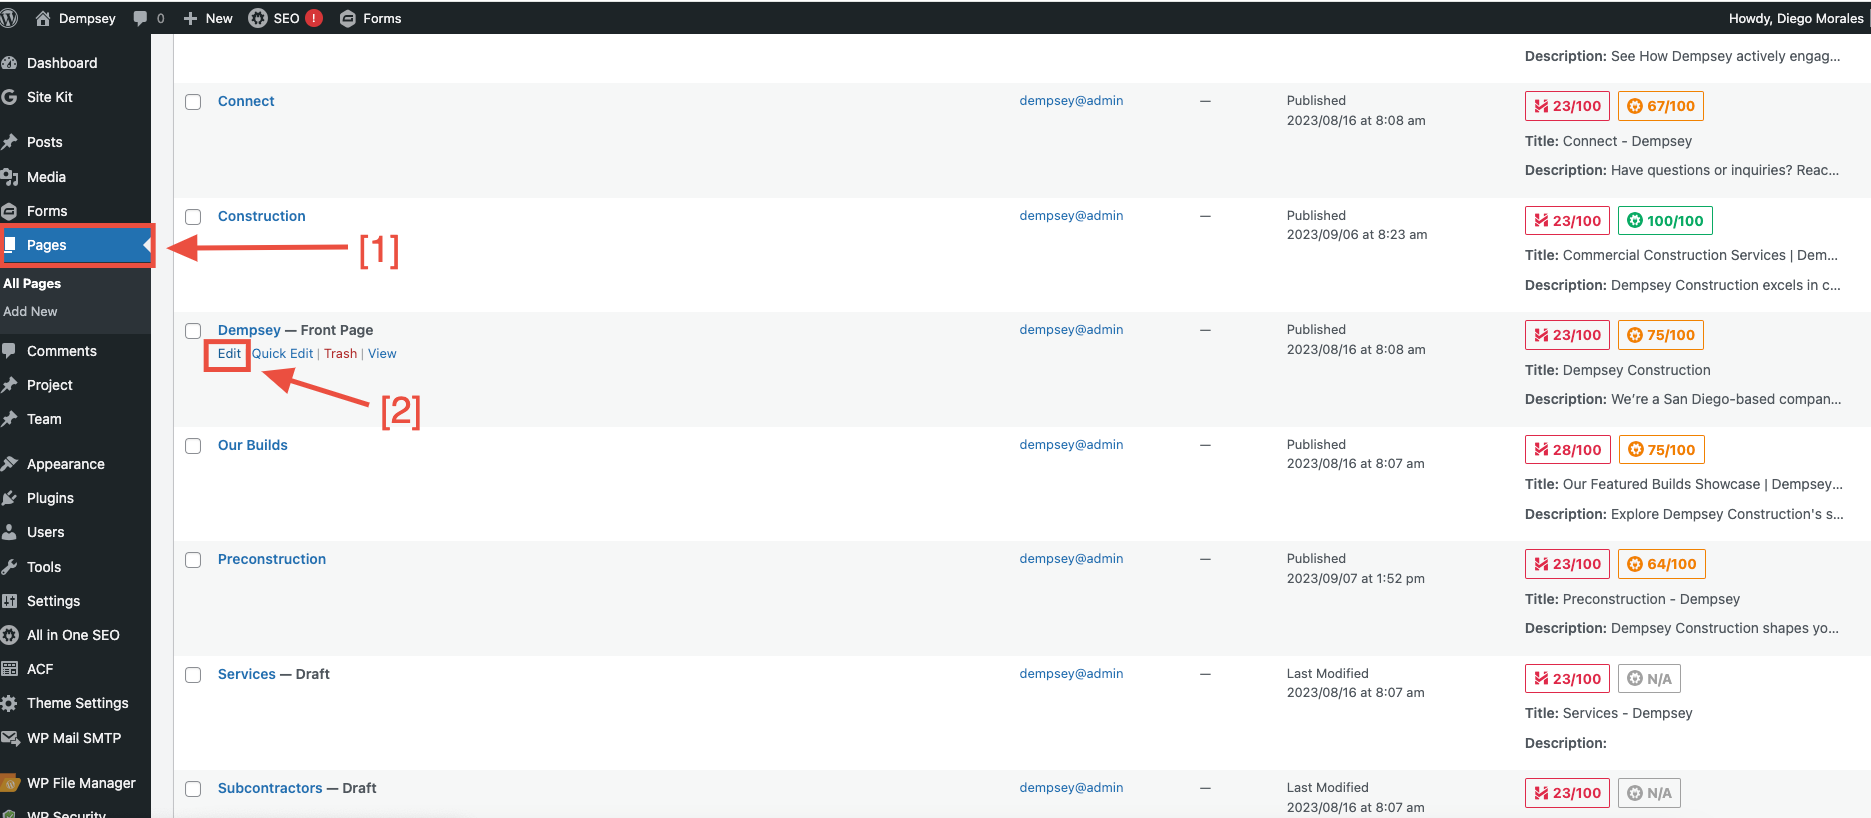Open the Subcontractors draft page title
Viewport: 1871px width, 818px height.
(270, 788)
